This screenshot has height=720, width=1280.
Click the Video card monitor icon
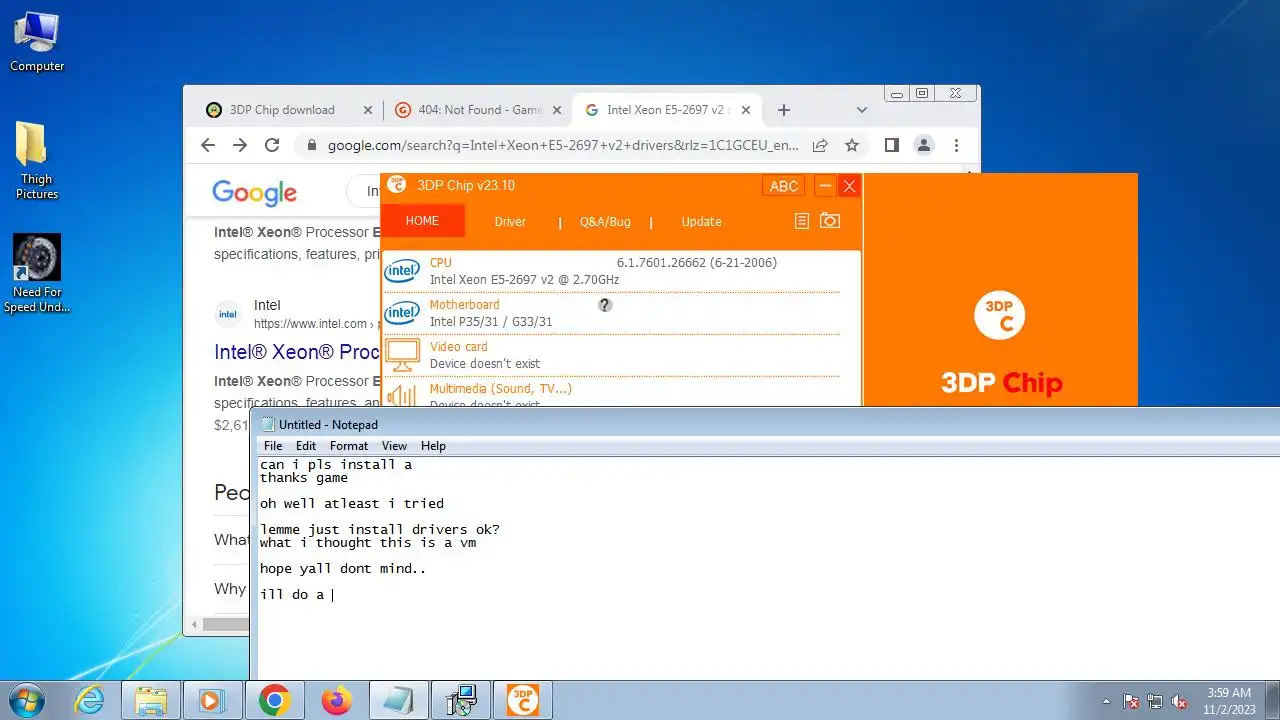tap(402, 354)
